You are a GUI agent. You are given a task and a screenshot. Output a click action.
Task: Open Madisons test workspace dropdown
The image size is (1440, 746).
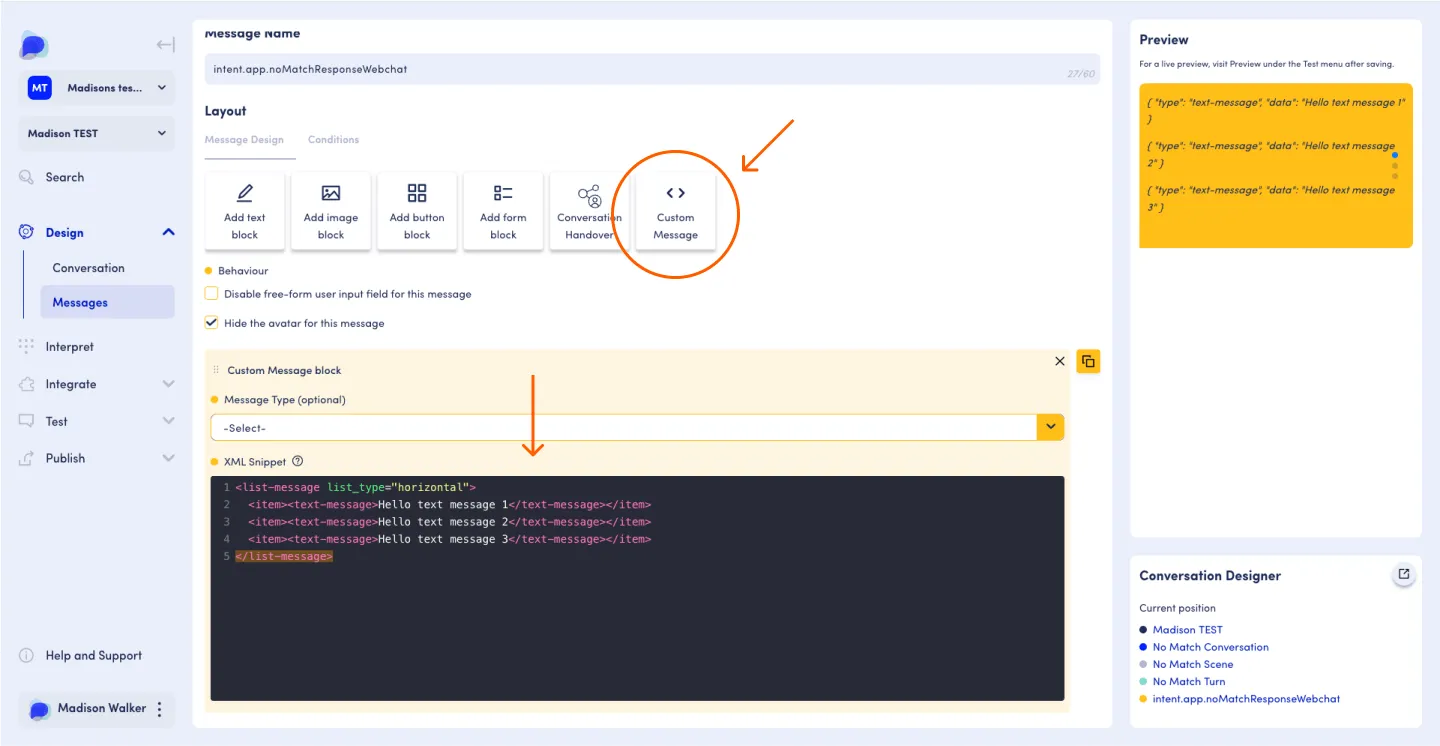click(97, 88)
